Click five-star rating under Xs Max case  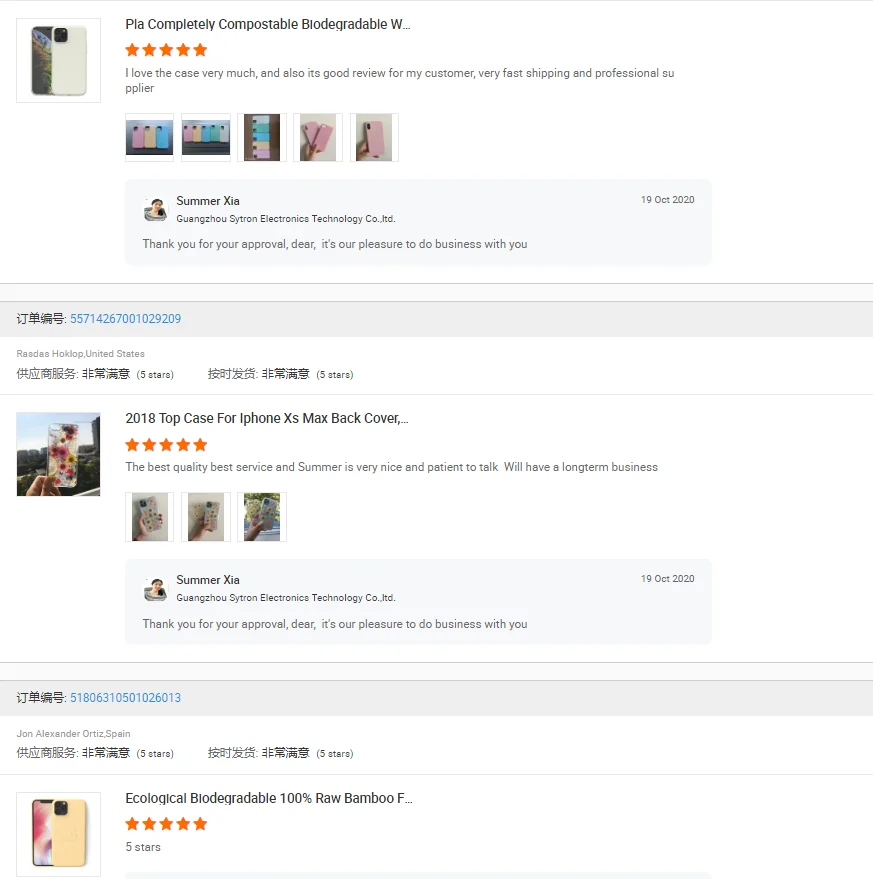166,445
